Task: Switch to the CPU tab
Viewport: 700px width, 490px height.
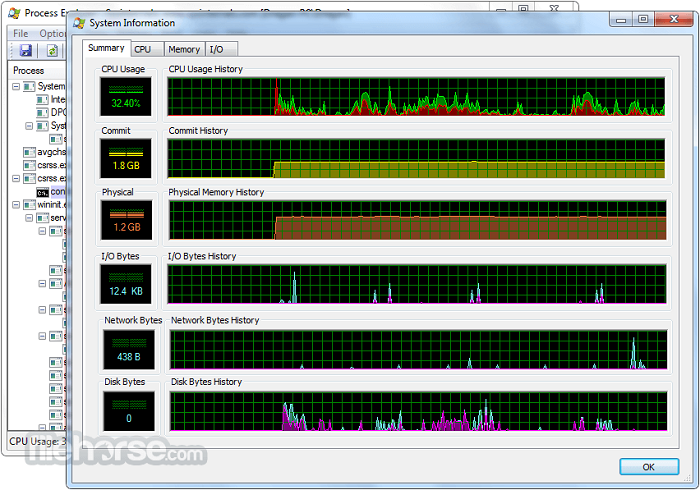Action: pyautogui.click(x=143, y=49)
